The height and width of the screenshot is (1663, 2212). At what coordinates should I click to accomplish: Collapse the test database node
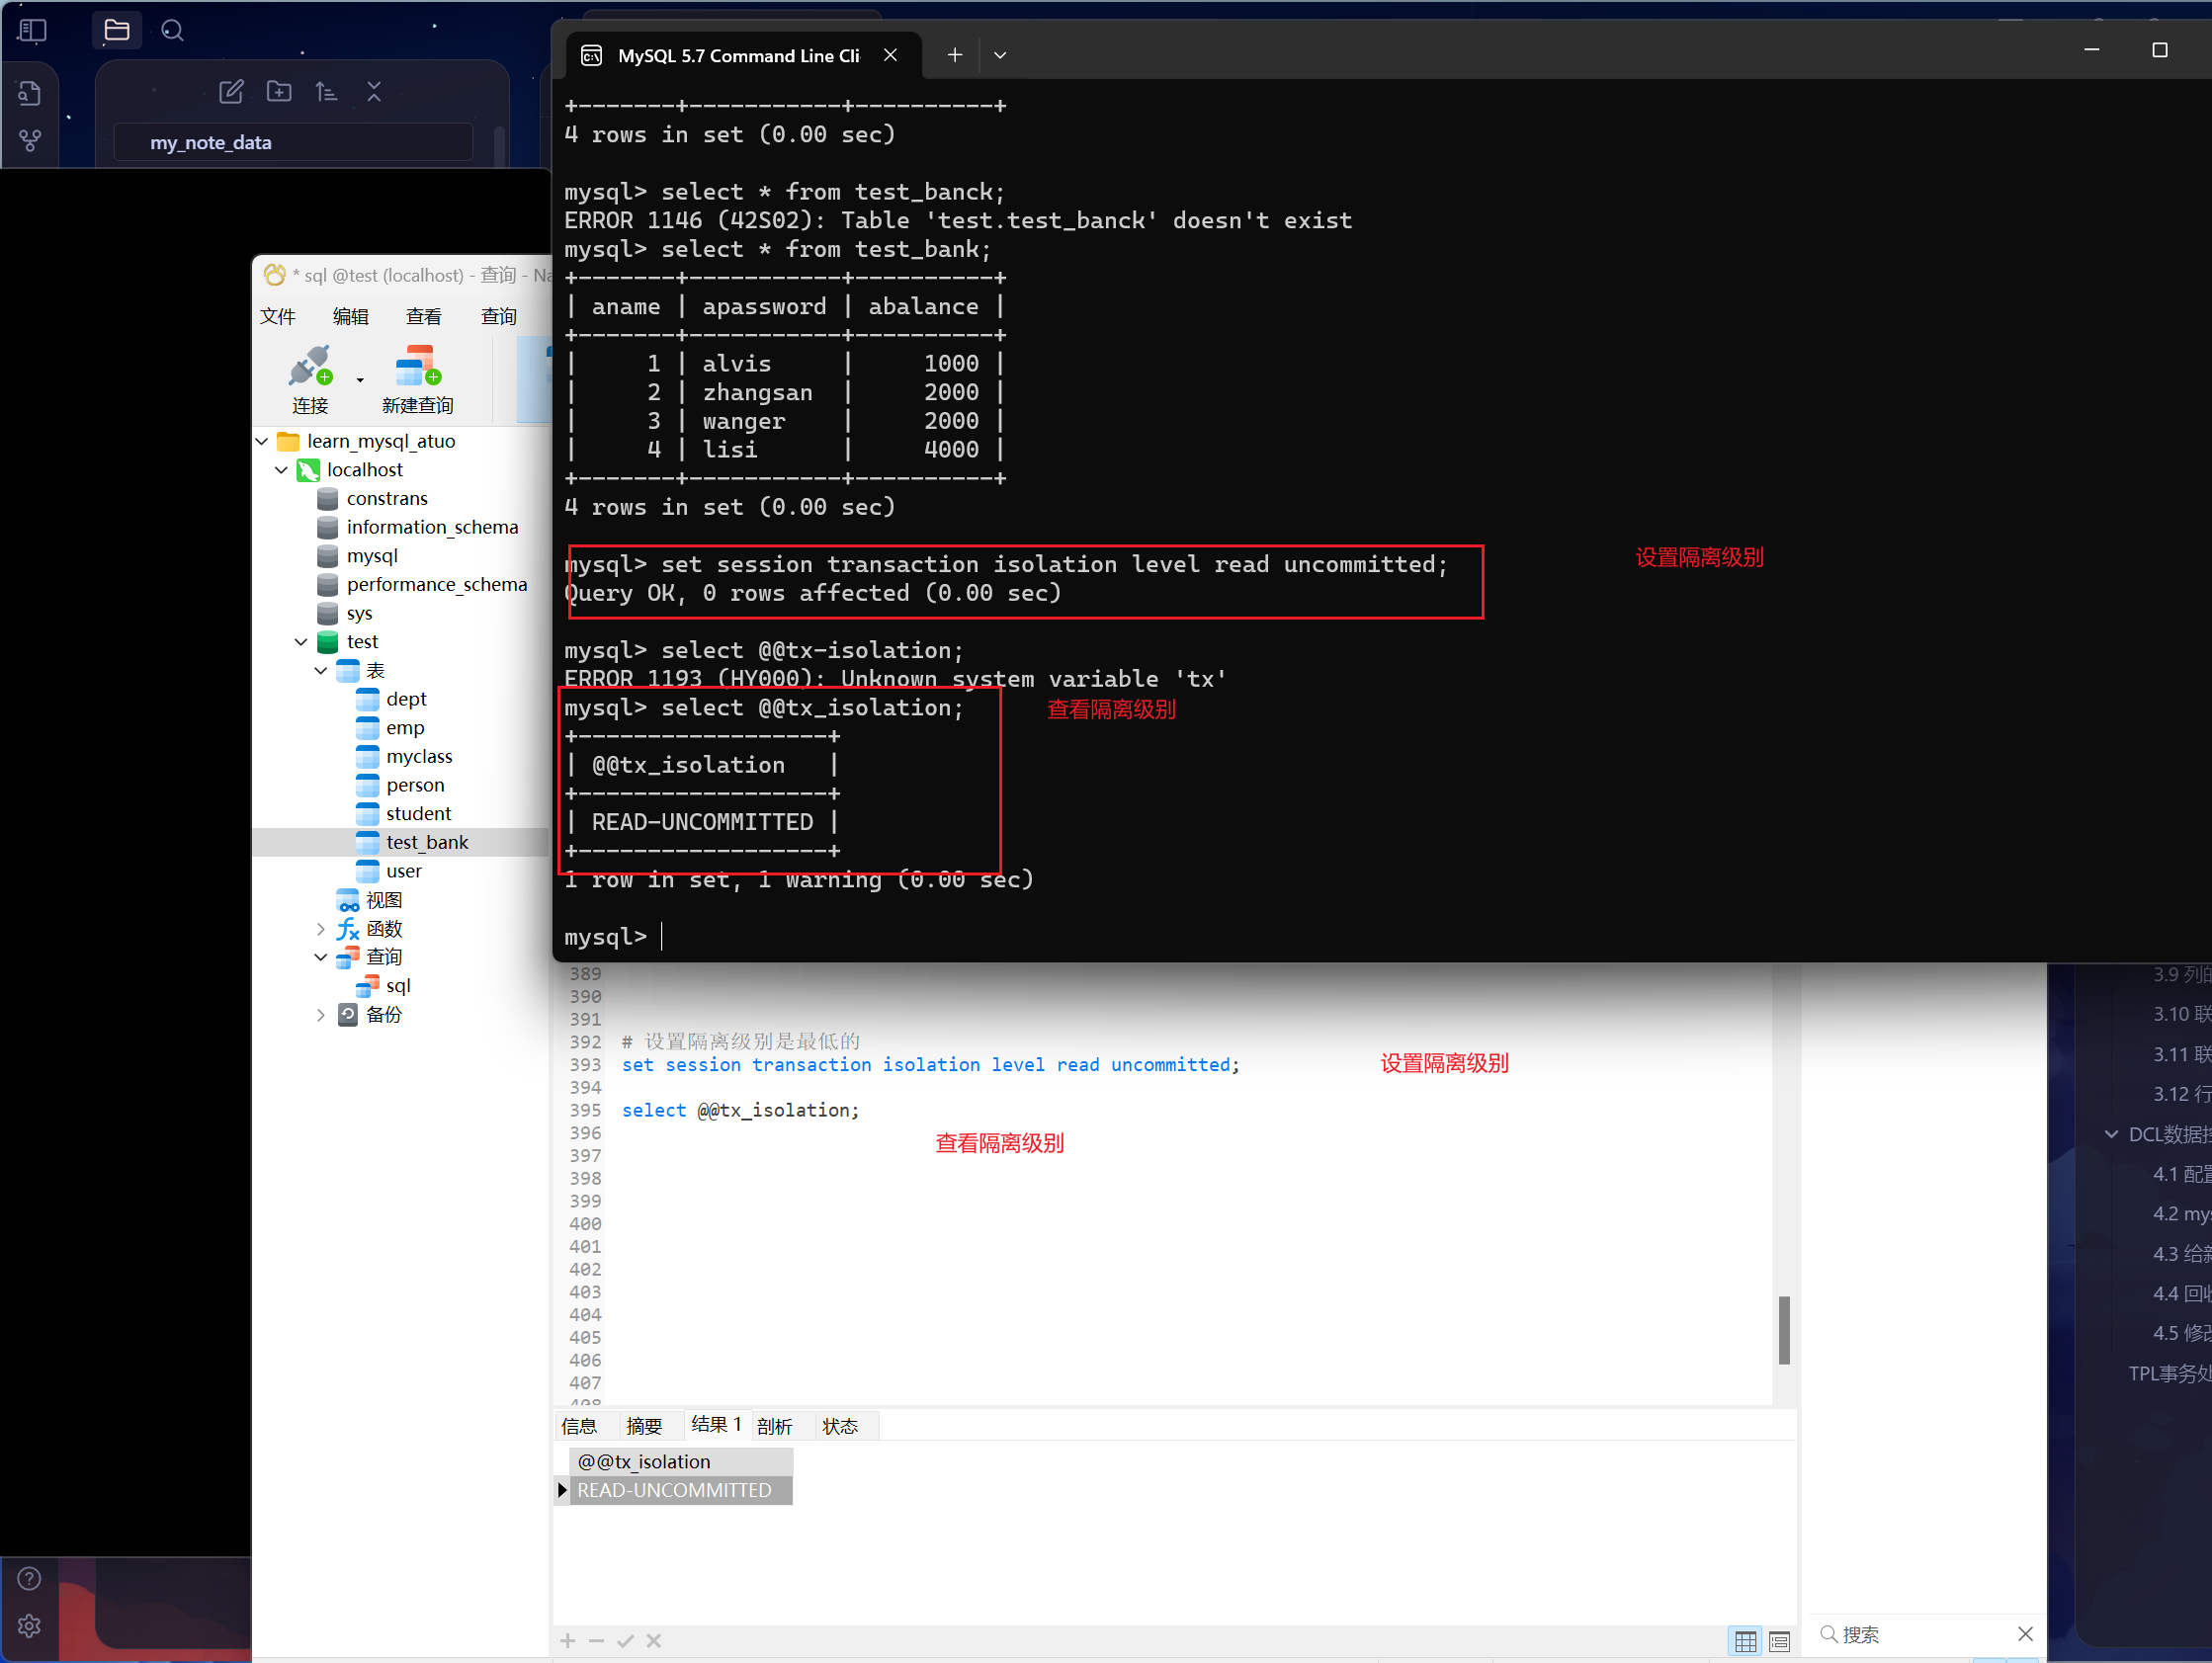[x=301, y=642]
